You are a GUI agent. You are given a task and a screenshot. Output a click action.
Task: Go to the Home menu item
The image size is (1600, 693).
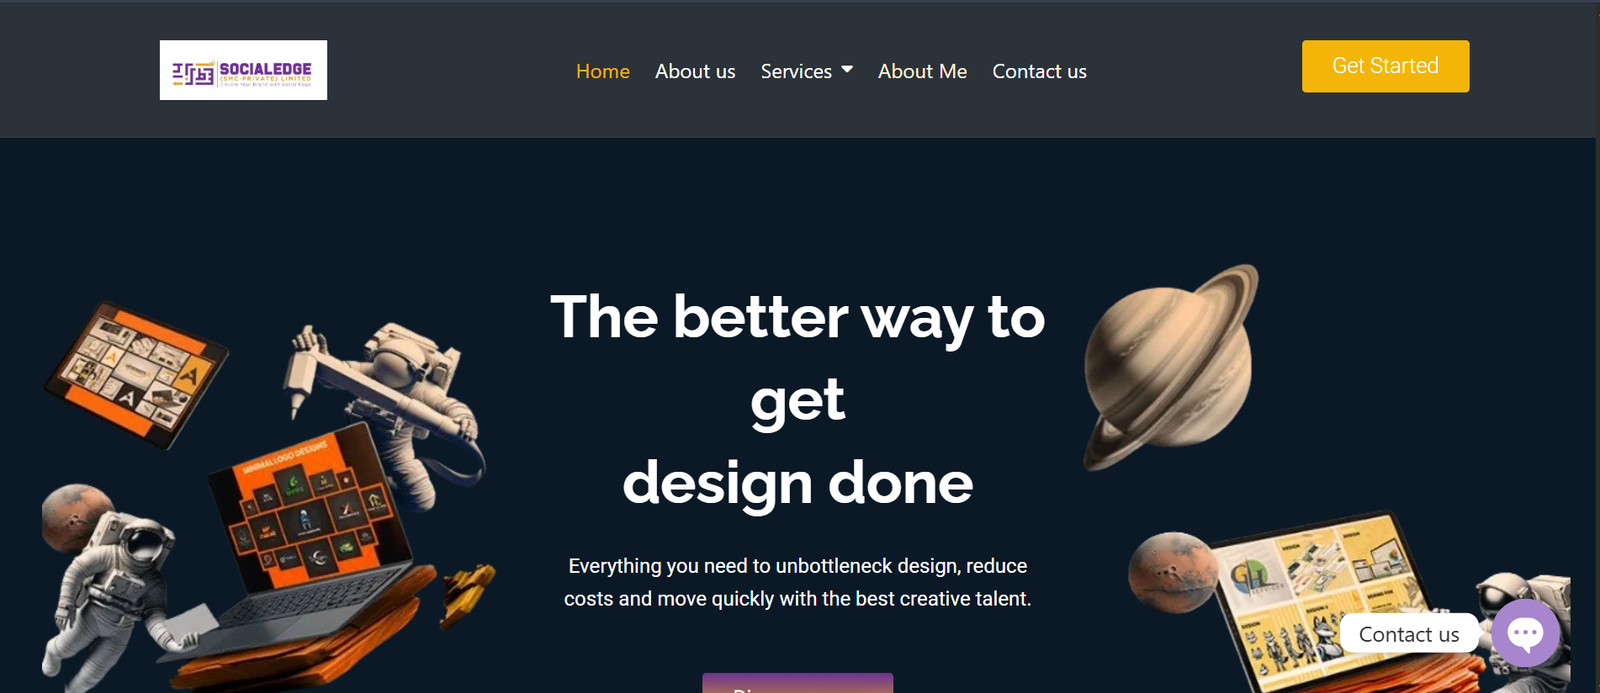pos(603,71)
